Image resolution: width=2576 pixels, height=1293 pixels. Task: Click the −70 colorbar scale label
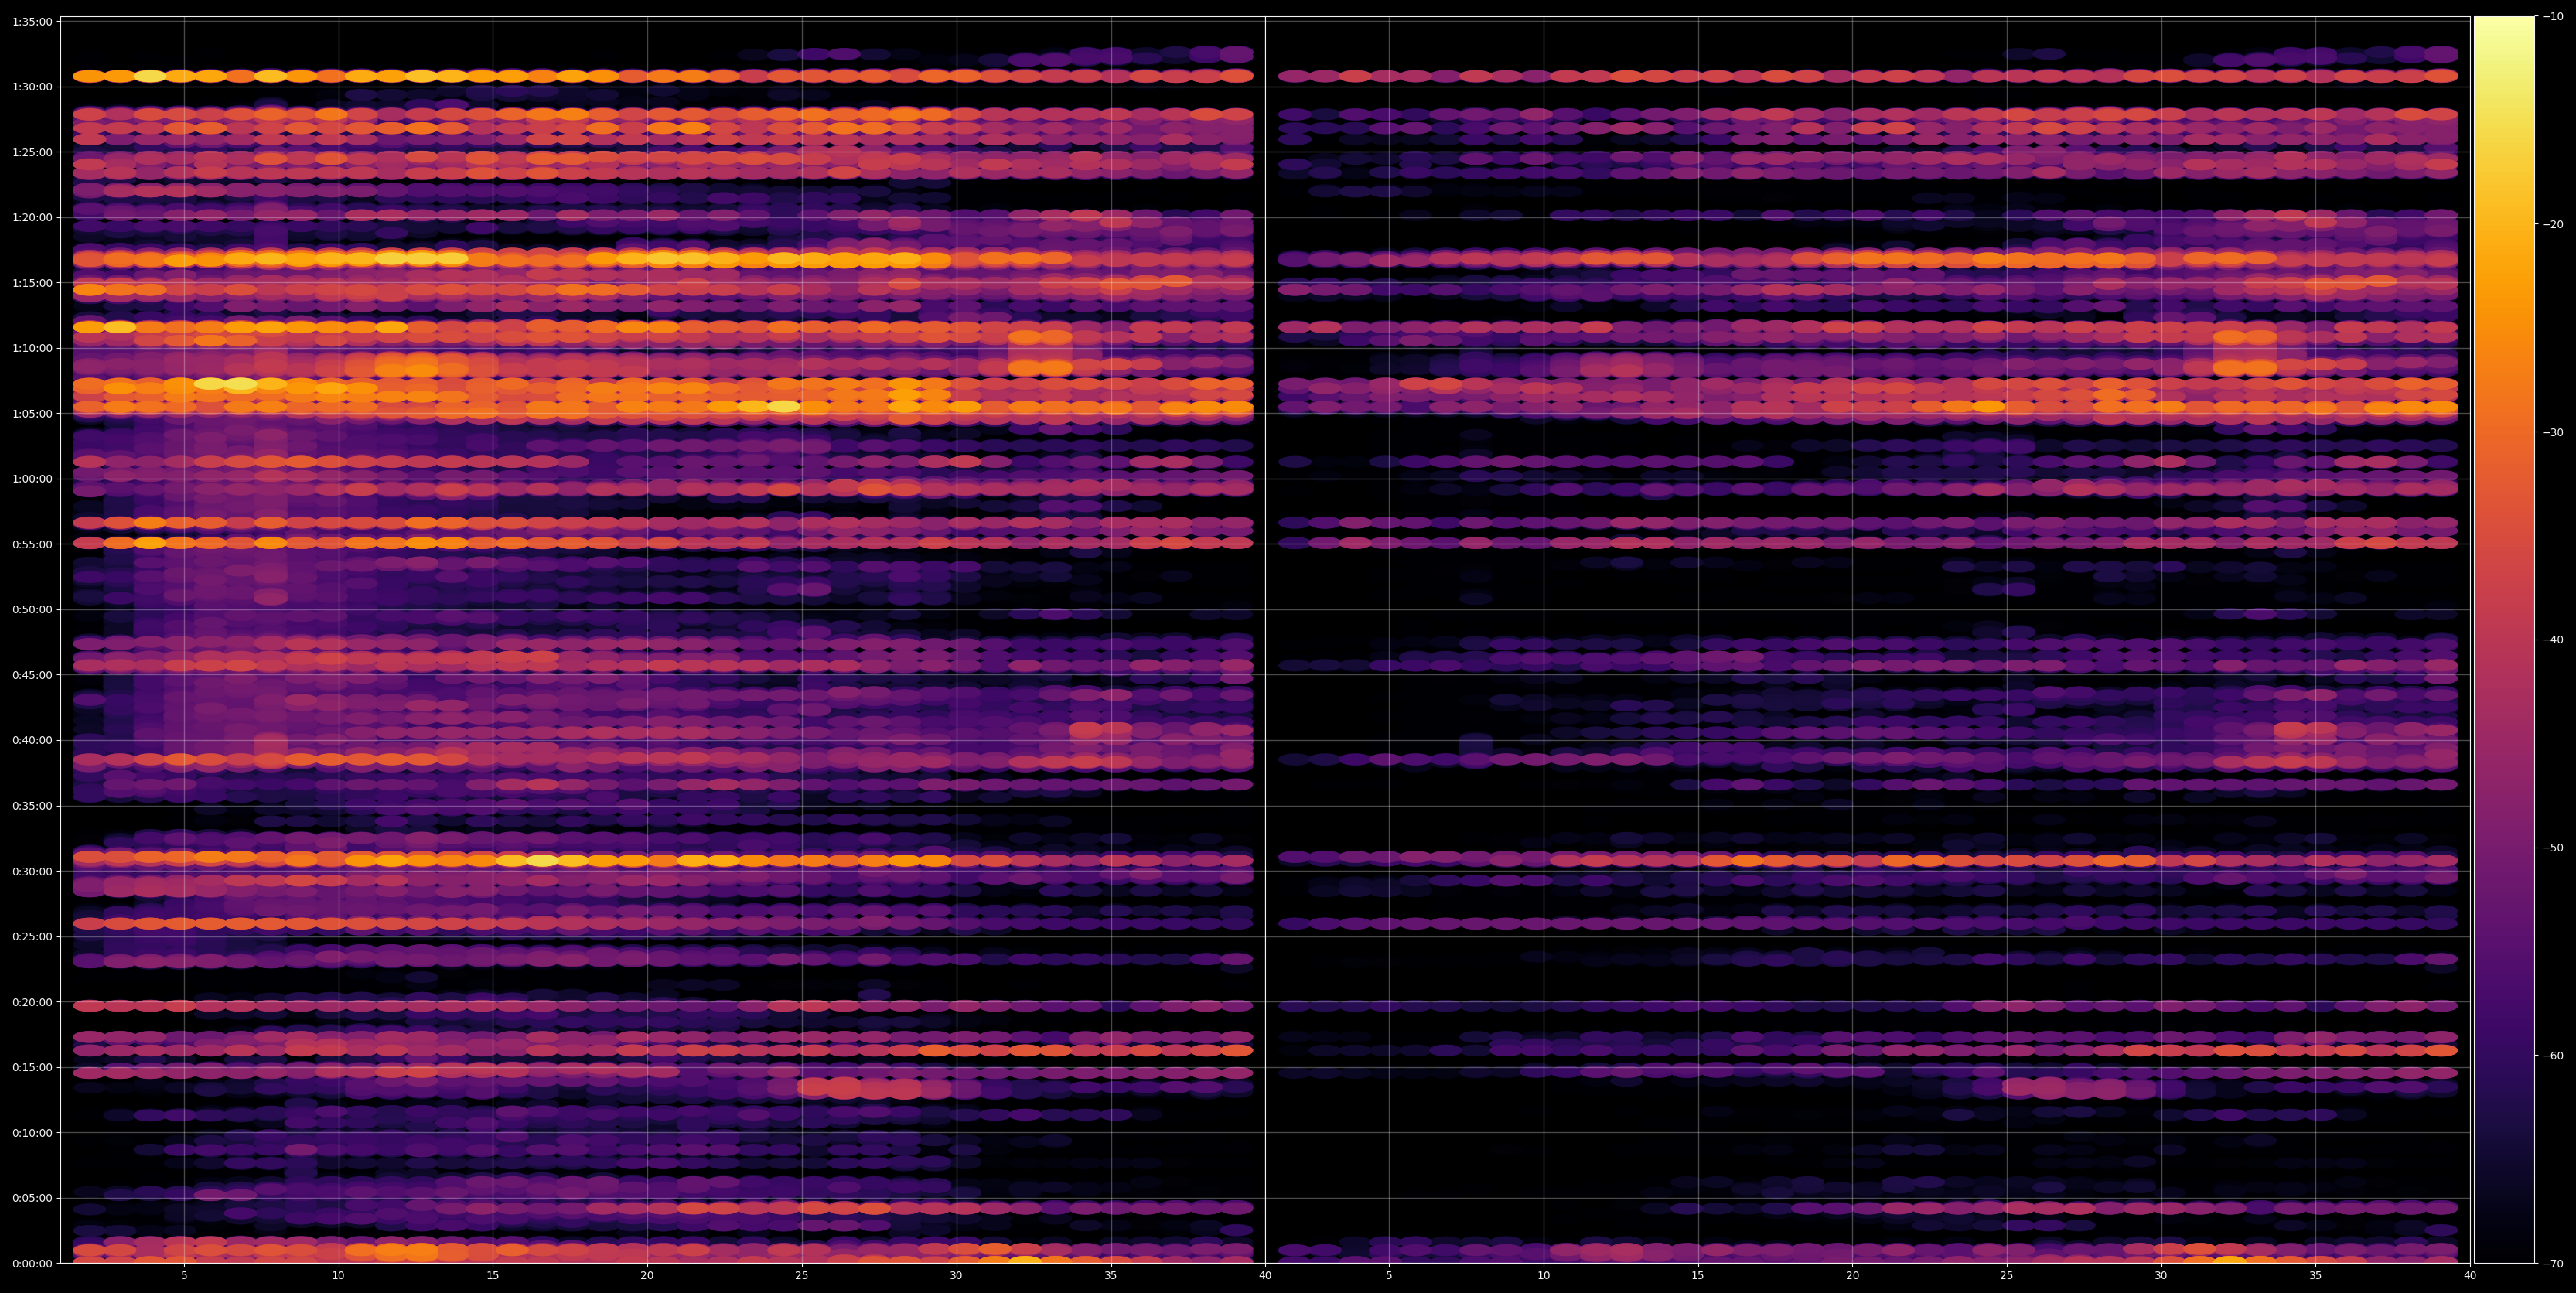[2552, 1264]
